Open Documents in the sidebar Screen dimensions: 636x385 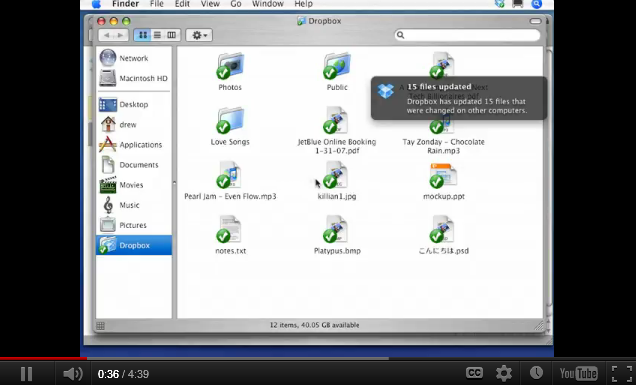(129, 165)
